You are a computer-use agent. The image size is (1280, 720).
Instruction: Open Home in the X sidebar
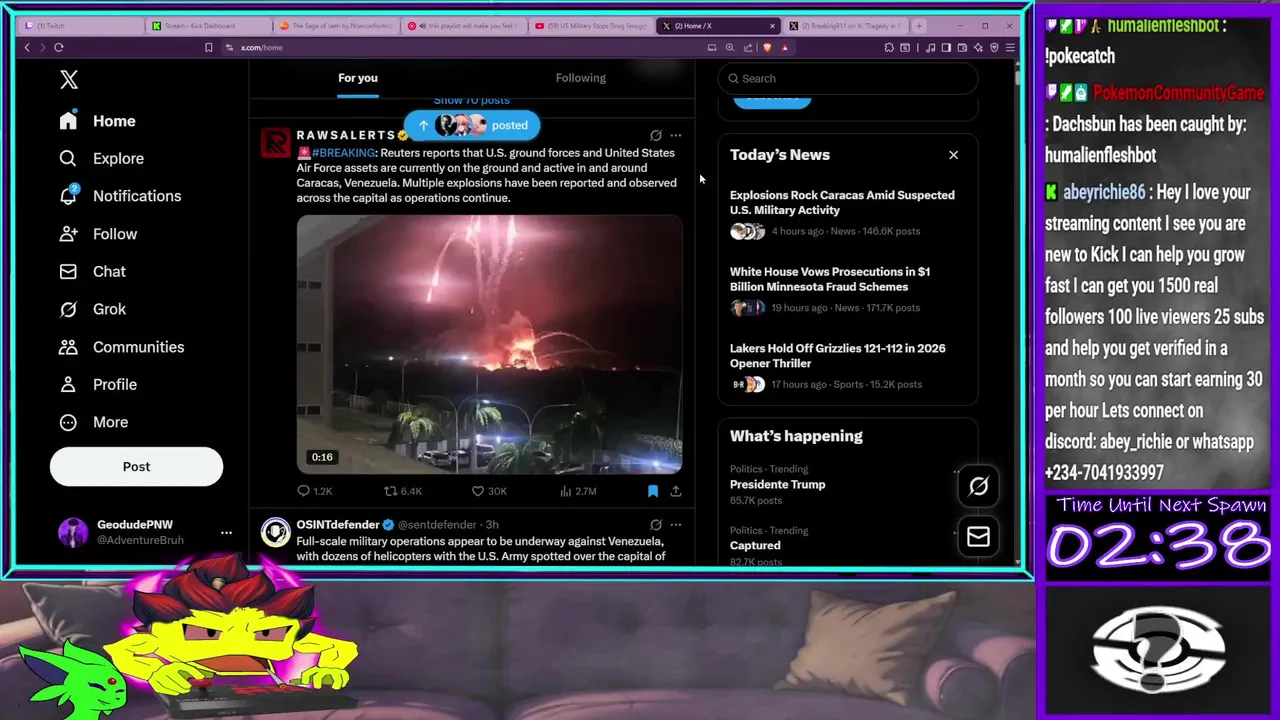pos(97,121)
